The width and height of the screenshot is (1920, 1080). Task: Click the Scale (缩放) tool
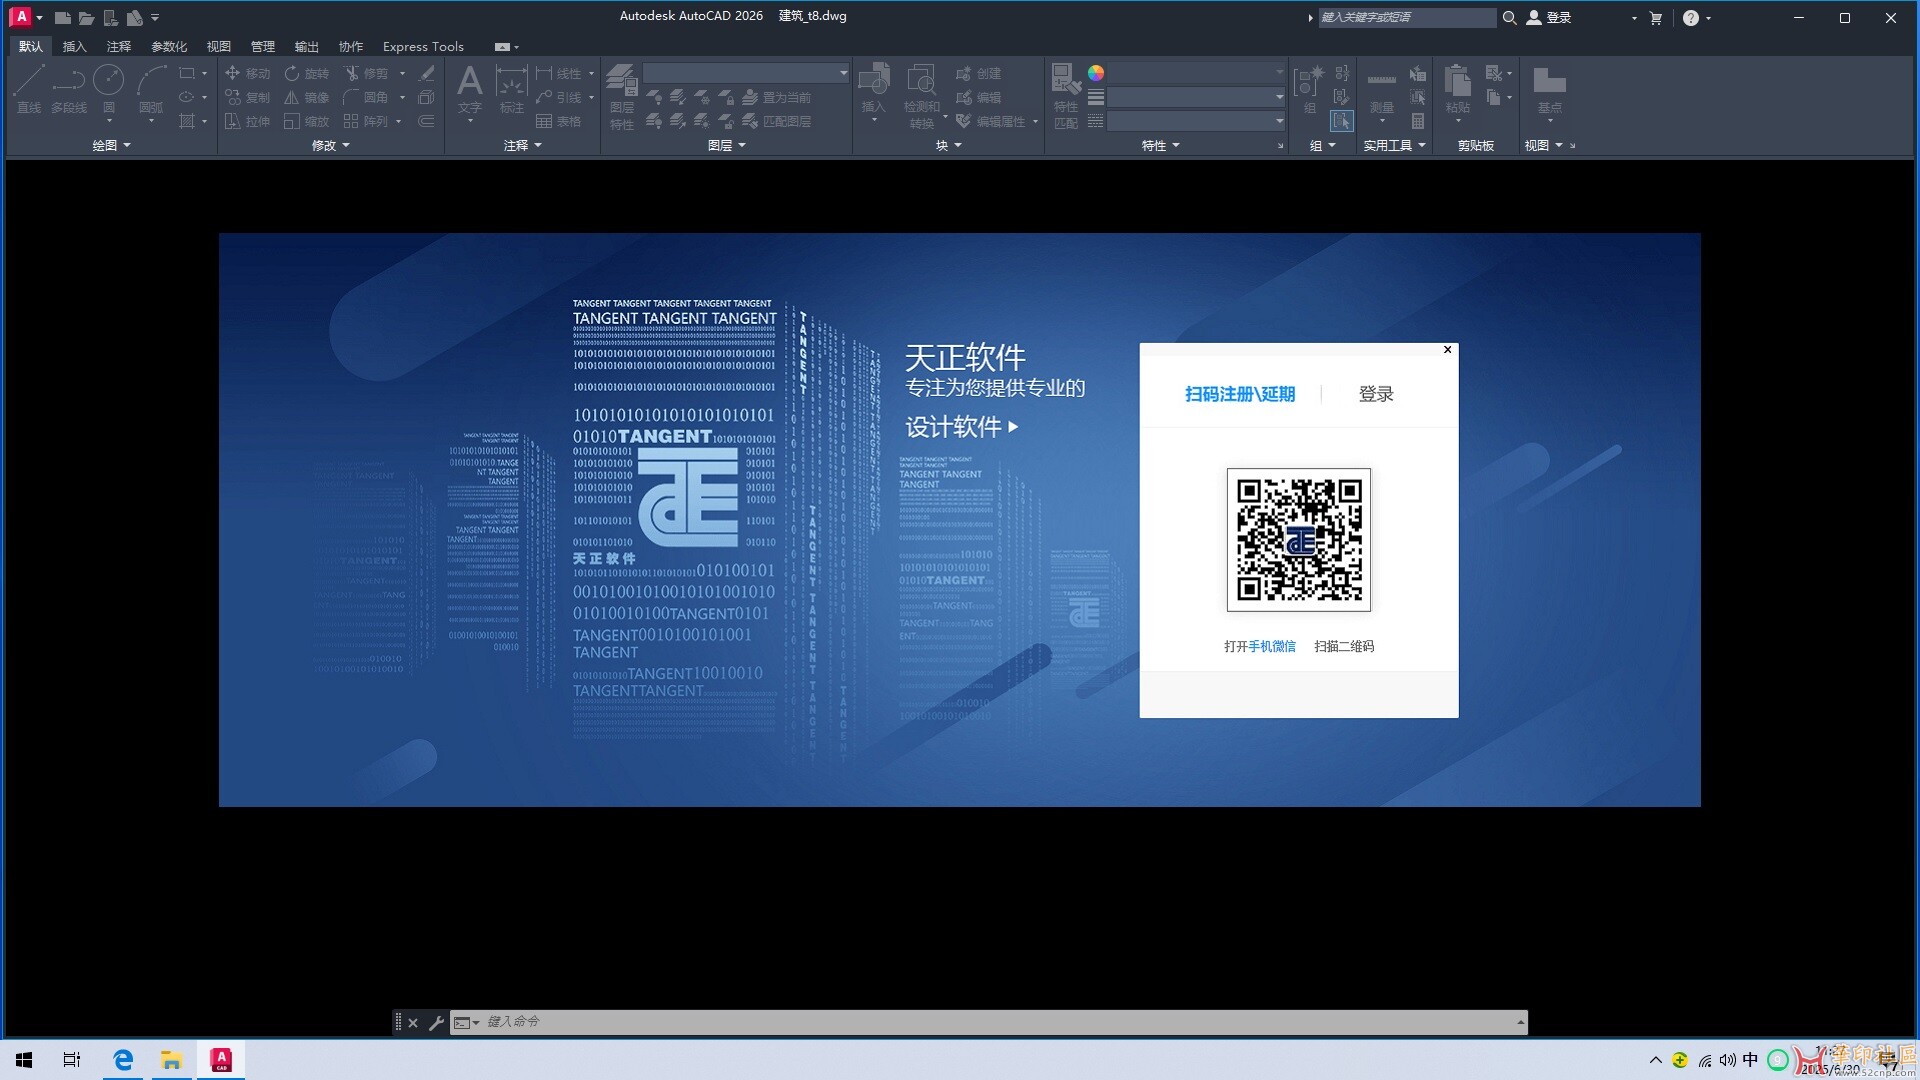[x=306, y=121]
